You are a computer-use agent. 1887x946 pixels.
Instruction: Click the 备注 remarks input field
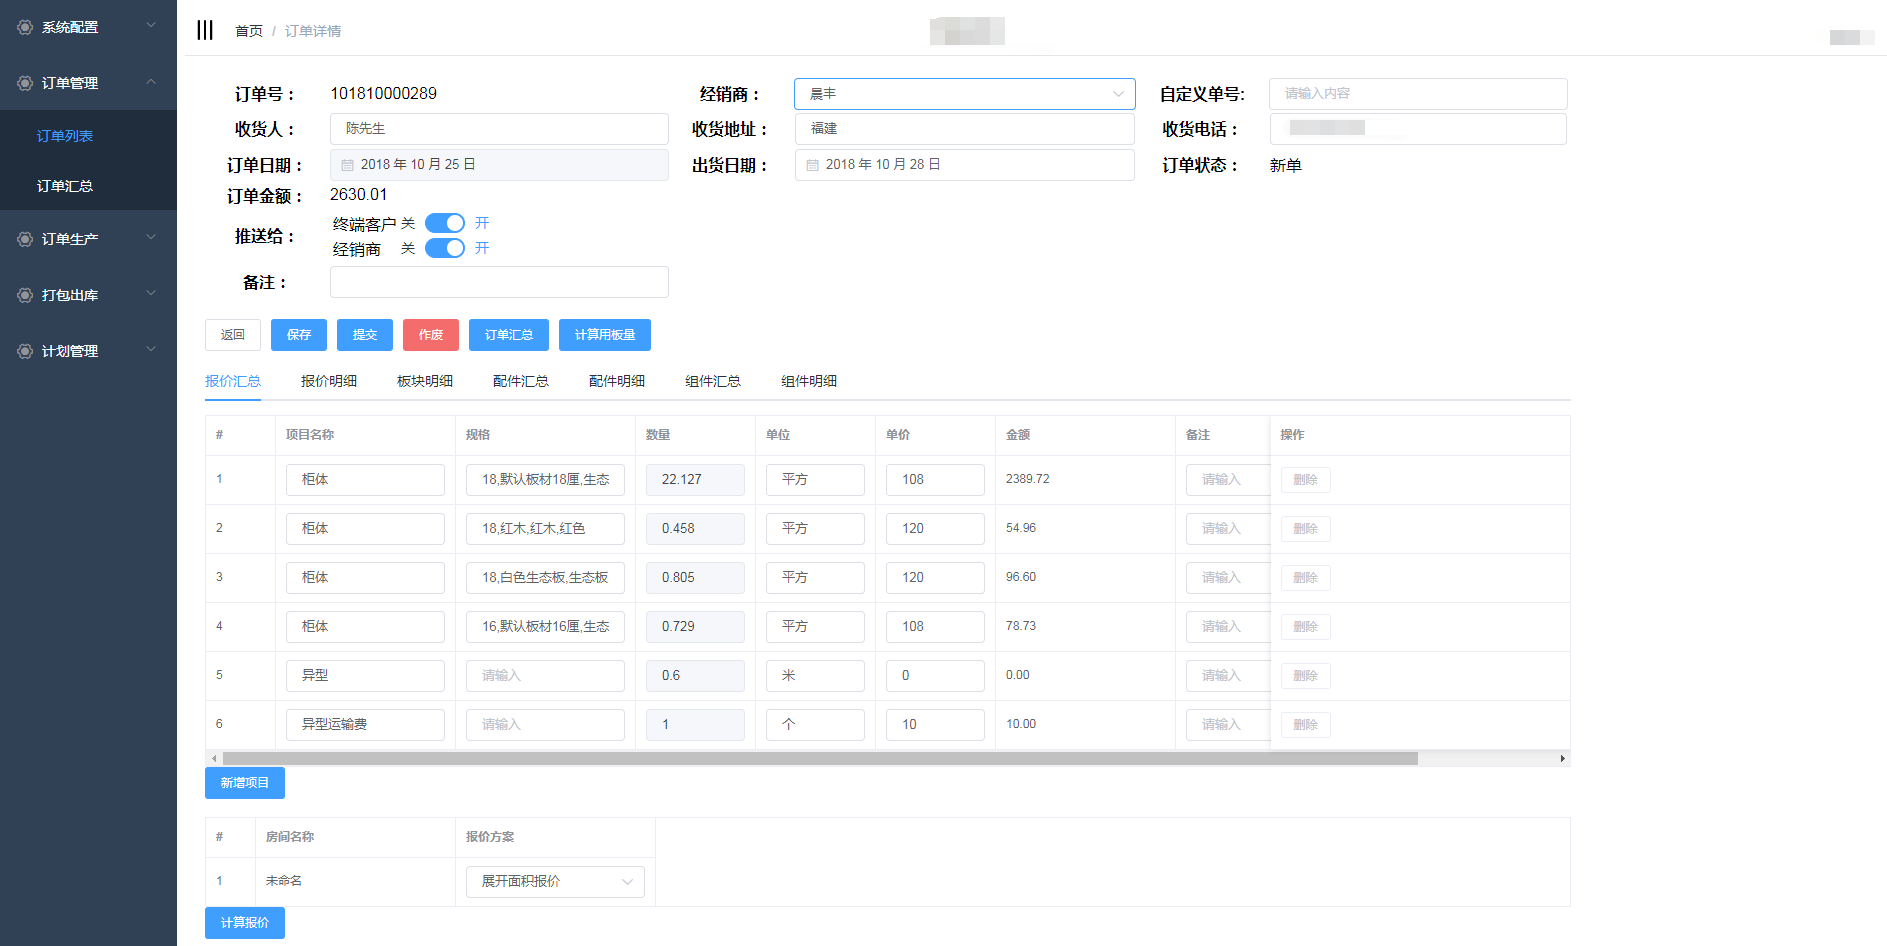pos(499,282)
